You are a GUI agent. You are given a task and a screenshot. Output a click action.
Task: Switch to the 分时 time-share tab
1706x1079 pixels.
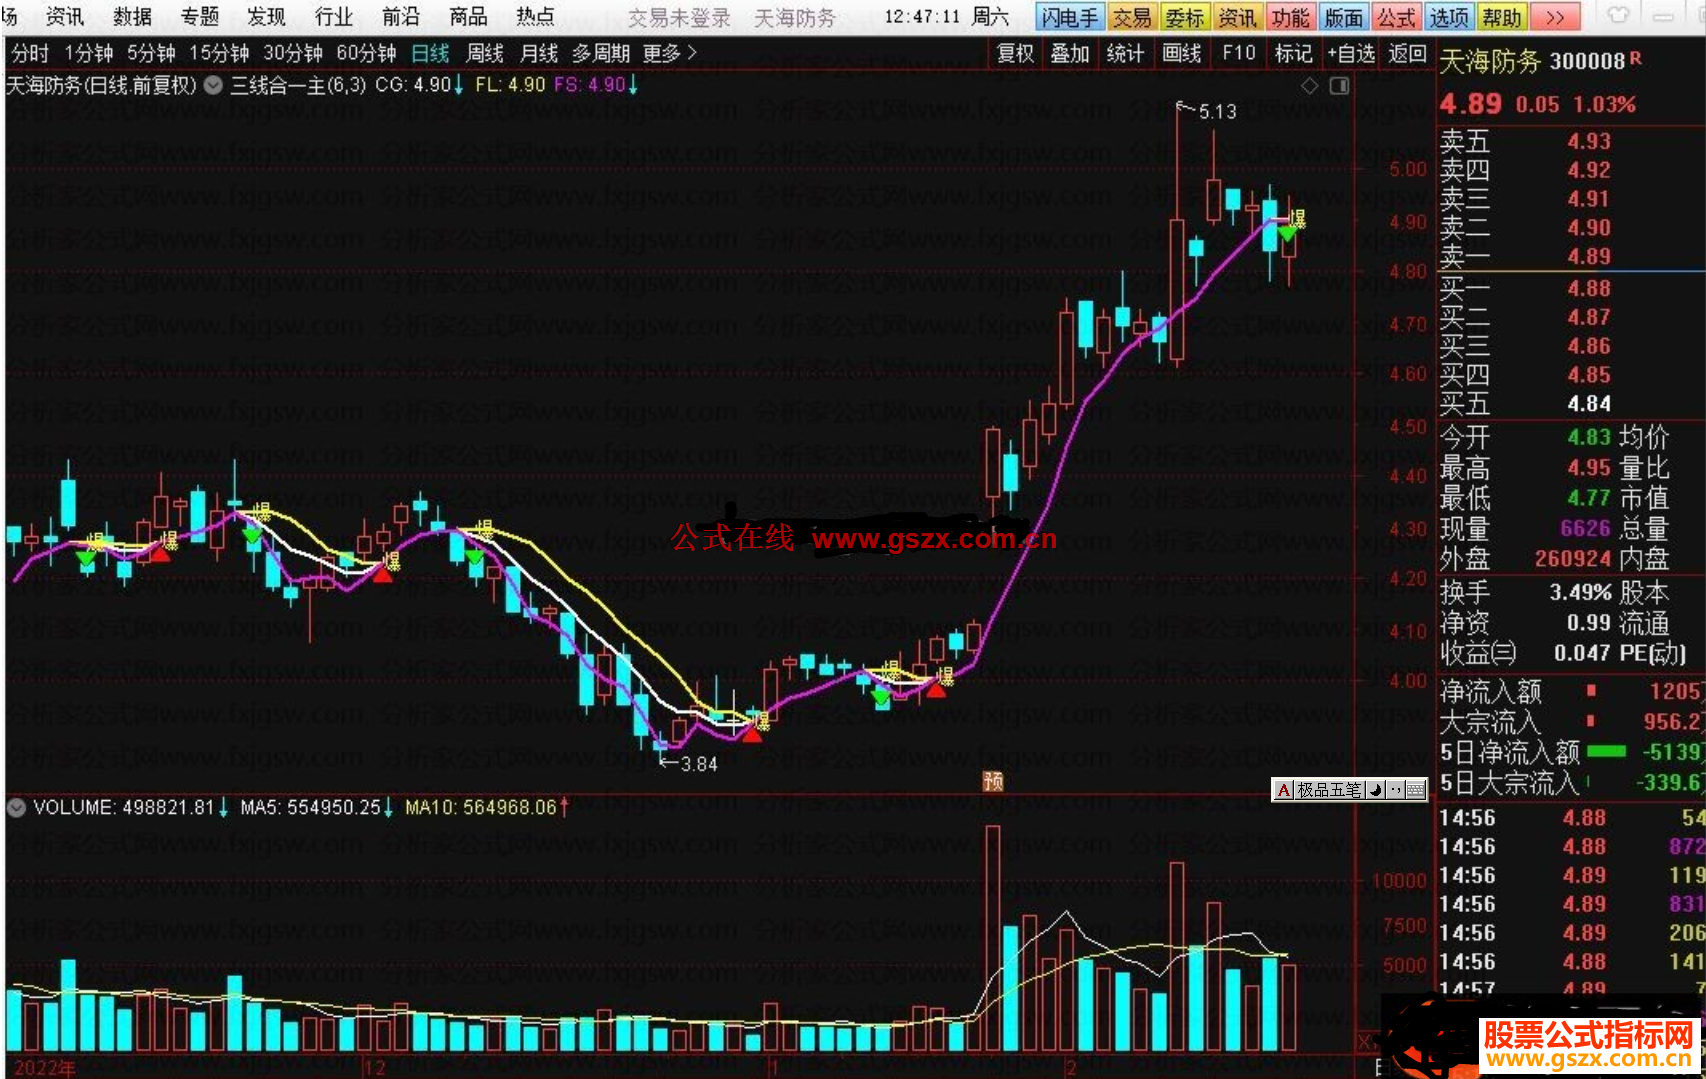coord(30,53)
